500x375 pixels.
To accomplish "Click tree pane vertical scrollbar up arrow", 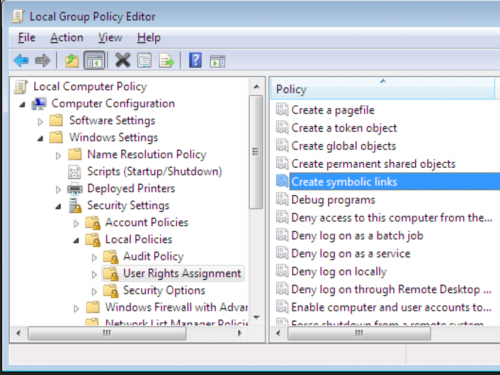I will [x=256, y=87].
